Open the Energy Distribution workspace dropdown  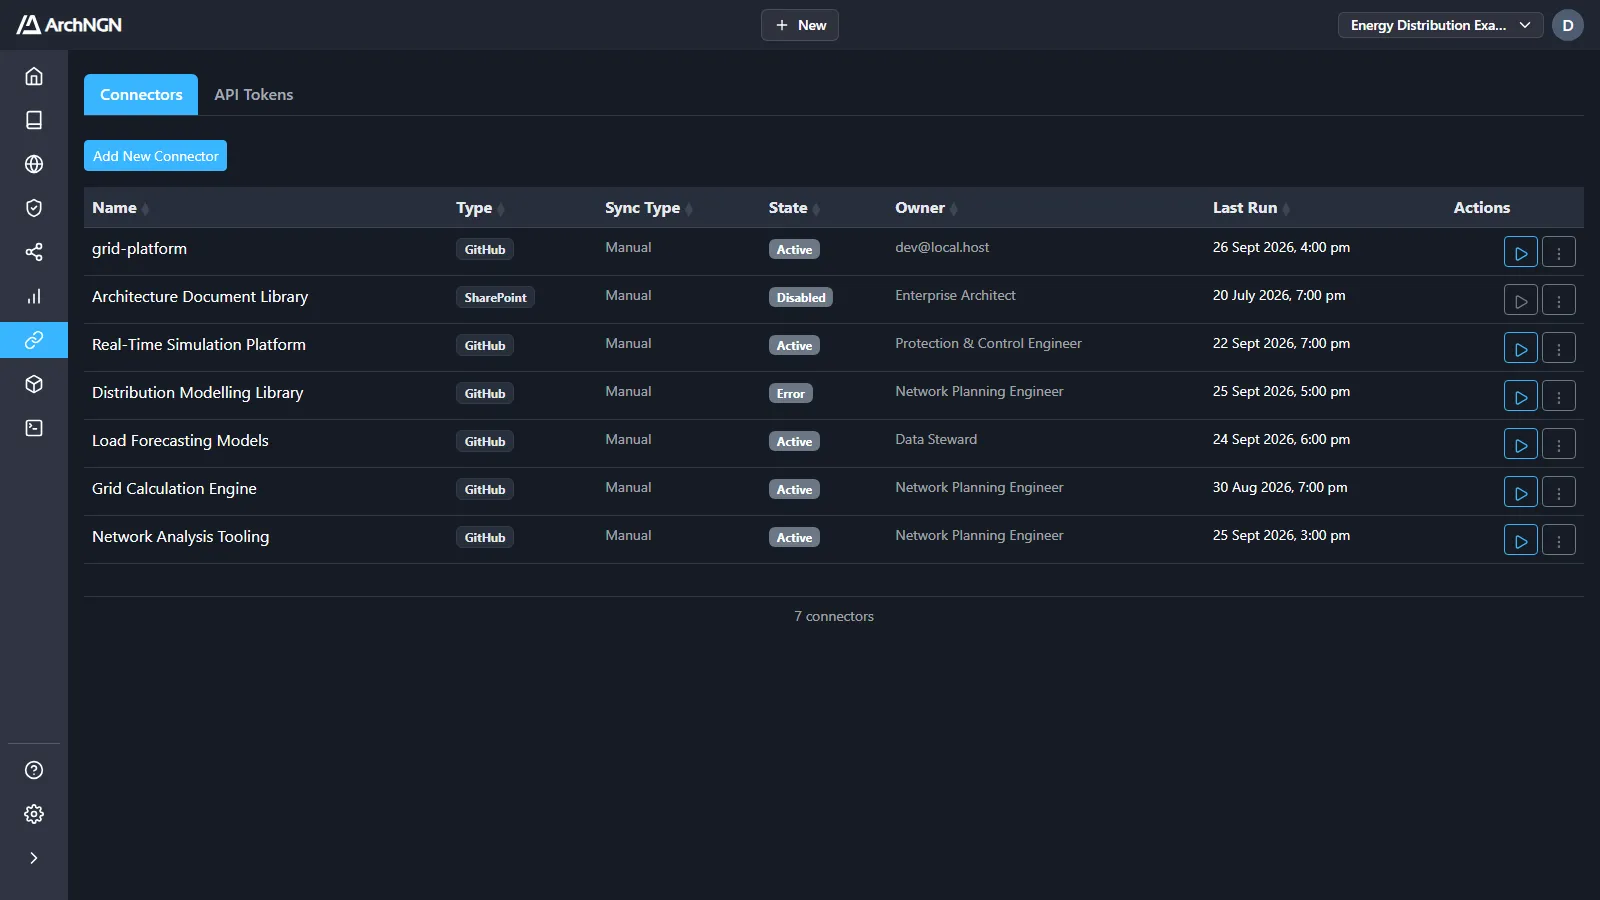[1440, 25]
